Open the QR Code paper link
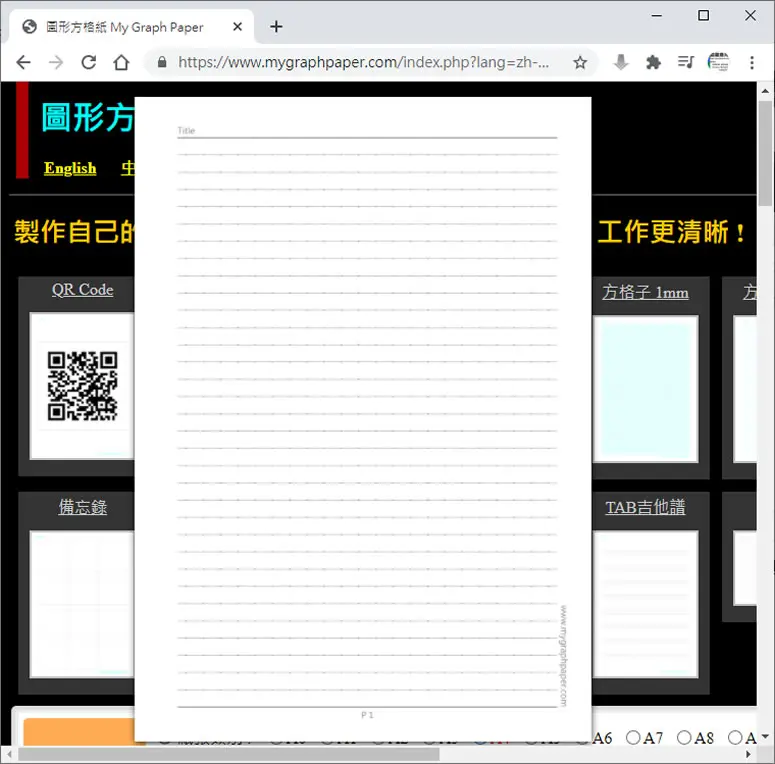The image size is (775, 764). [83, 290]
